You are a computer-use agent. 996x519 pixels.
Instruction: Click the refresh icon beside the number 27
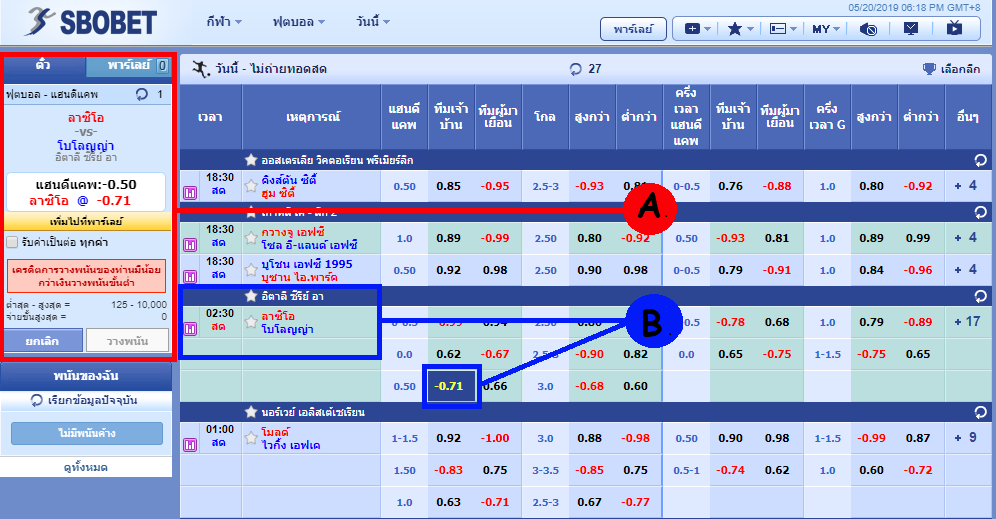pos(575,69)
